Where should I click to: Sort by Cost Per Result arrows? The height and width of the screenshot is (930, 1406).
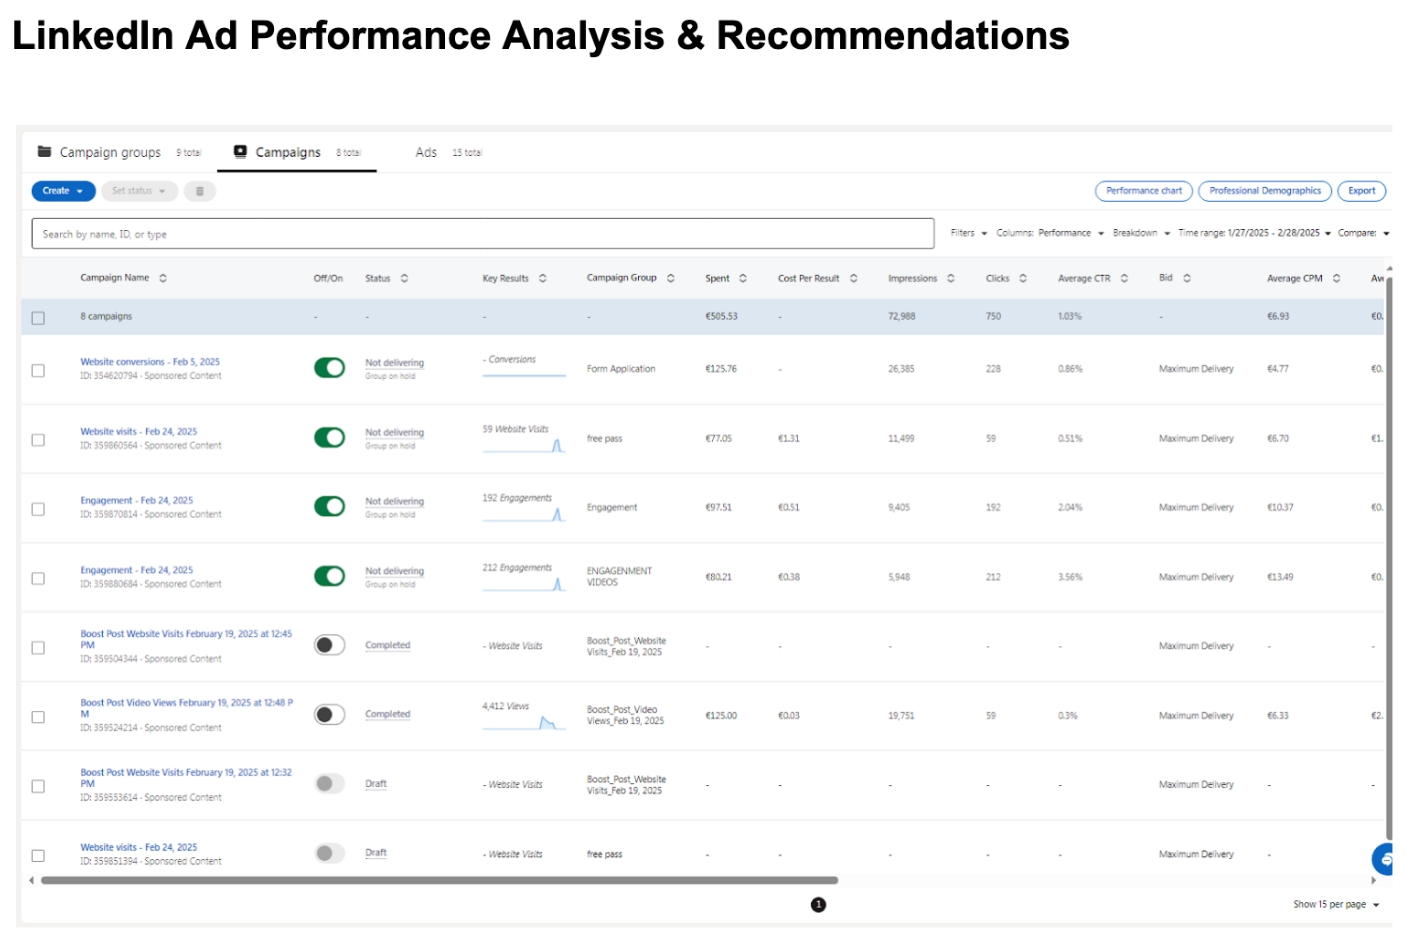[x=853, y=278]
